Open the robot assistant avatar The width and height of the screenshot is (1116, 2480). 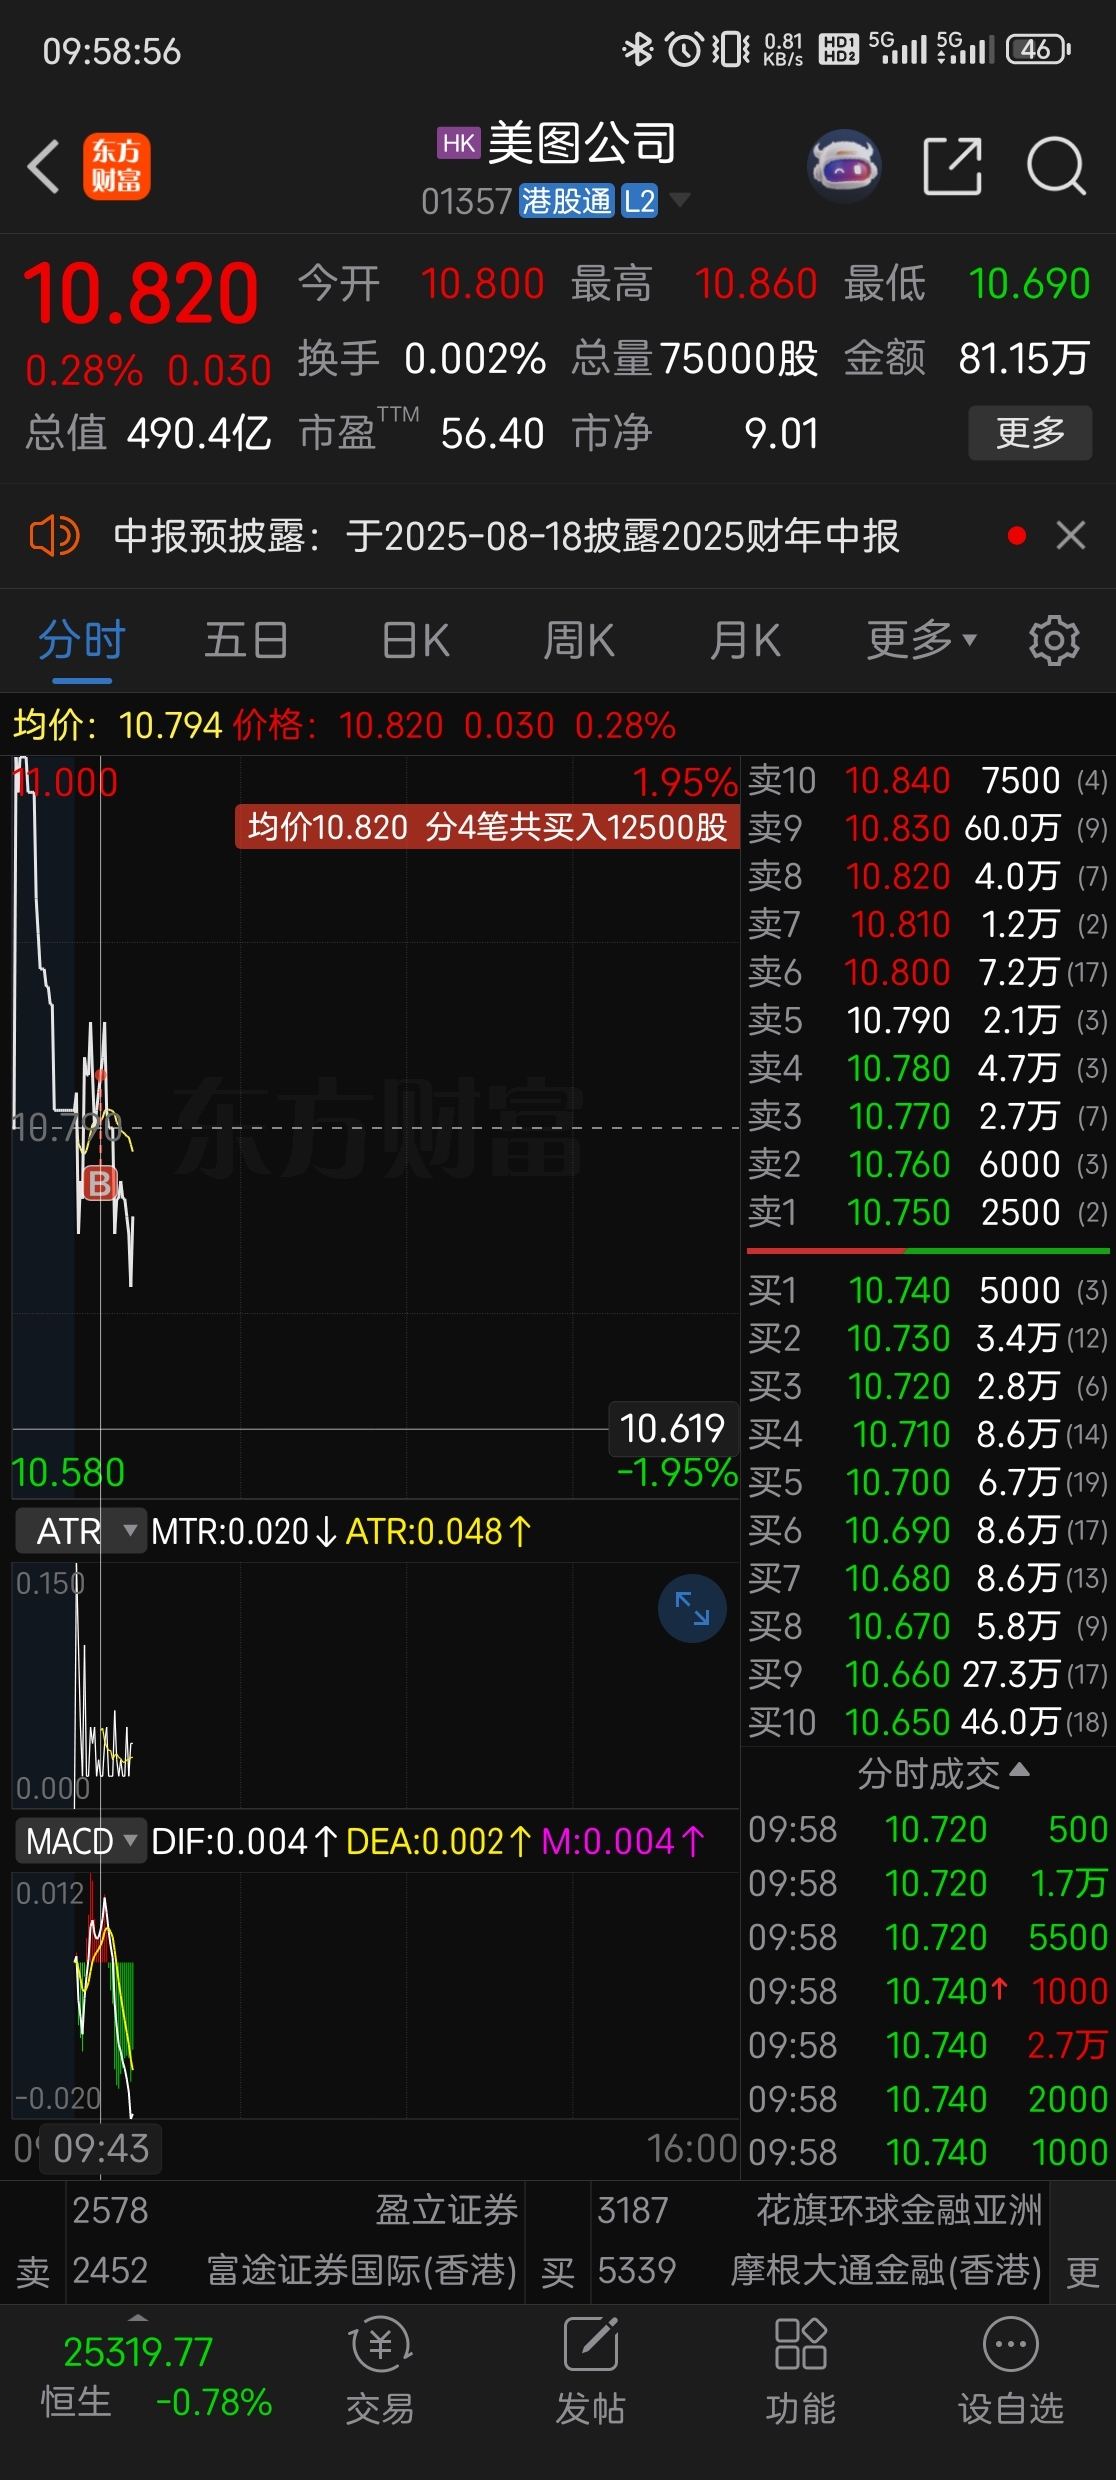(x=844, y=166)
